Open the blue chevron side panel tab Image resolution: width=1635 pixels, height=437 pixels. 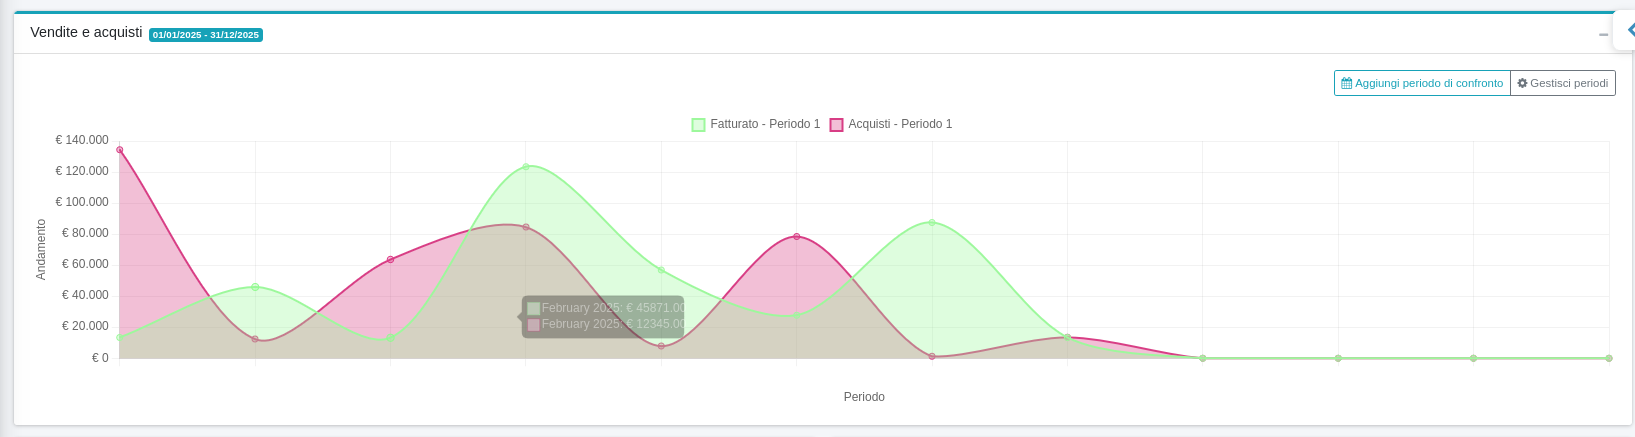(x=1629, y=30)
